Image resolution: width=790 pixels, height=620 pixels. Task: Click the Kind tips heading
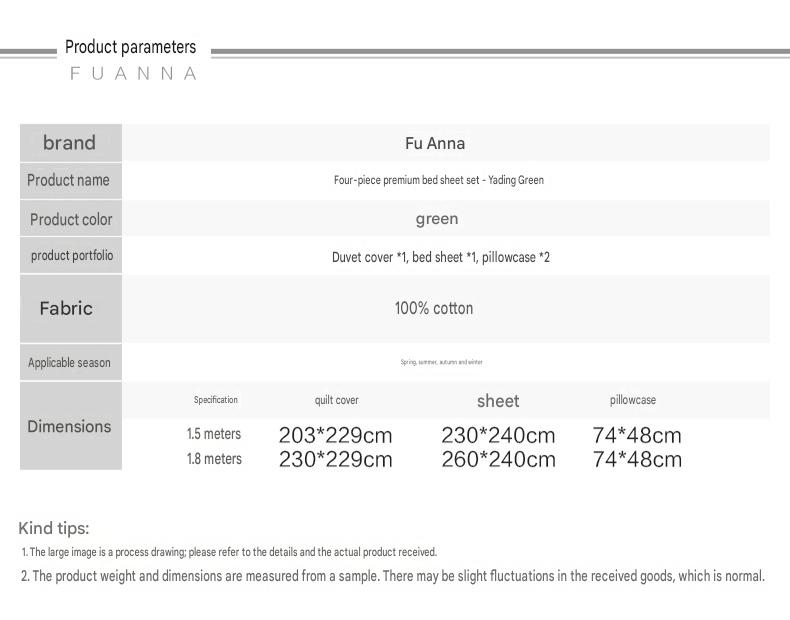point(54,528)
